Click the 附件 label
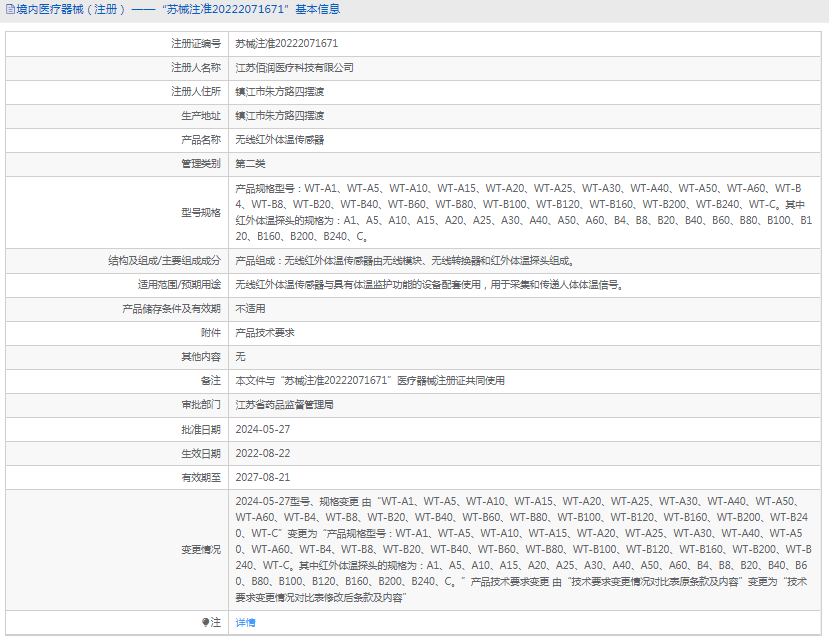829x640 pixels. pos(210,333)
